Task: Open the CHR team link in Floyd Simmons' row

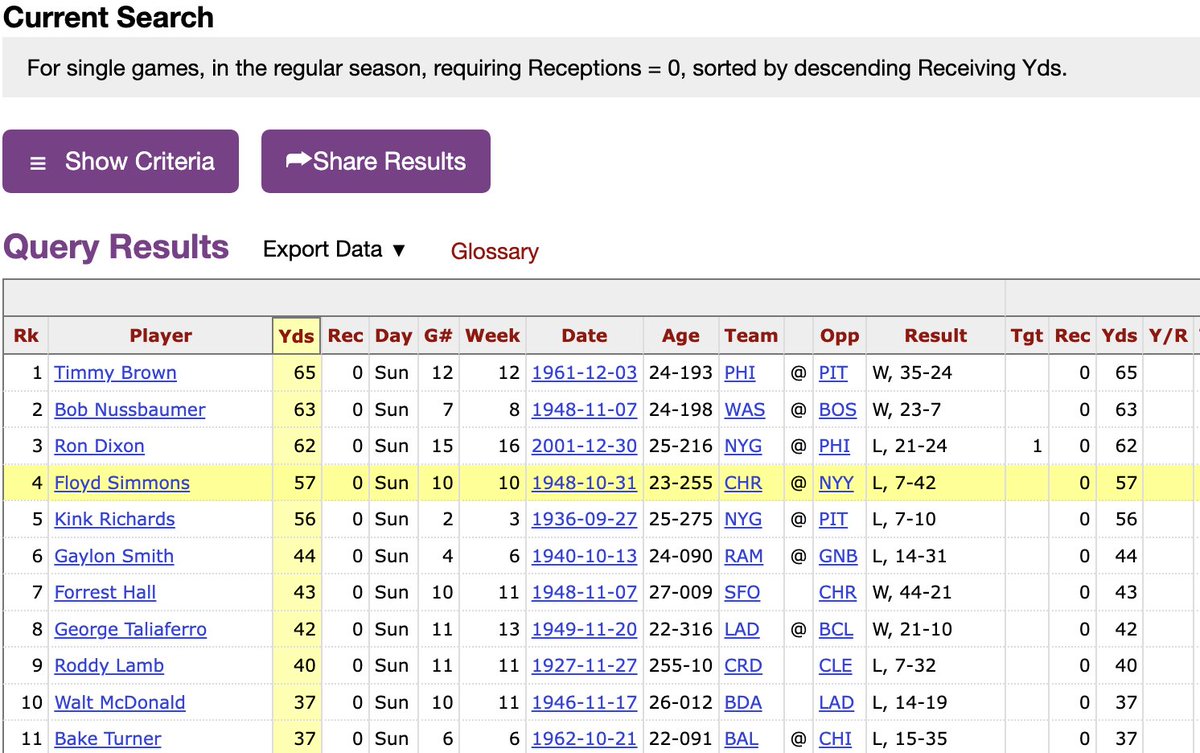Action: point(743,483)
